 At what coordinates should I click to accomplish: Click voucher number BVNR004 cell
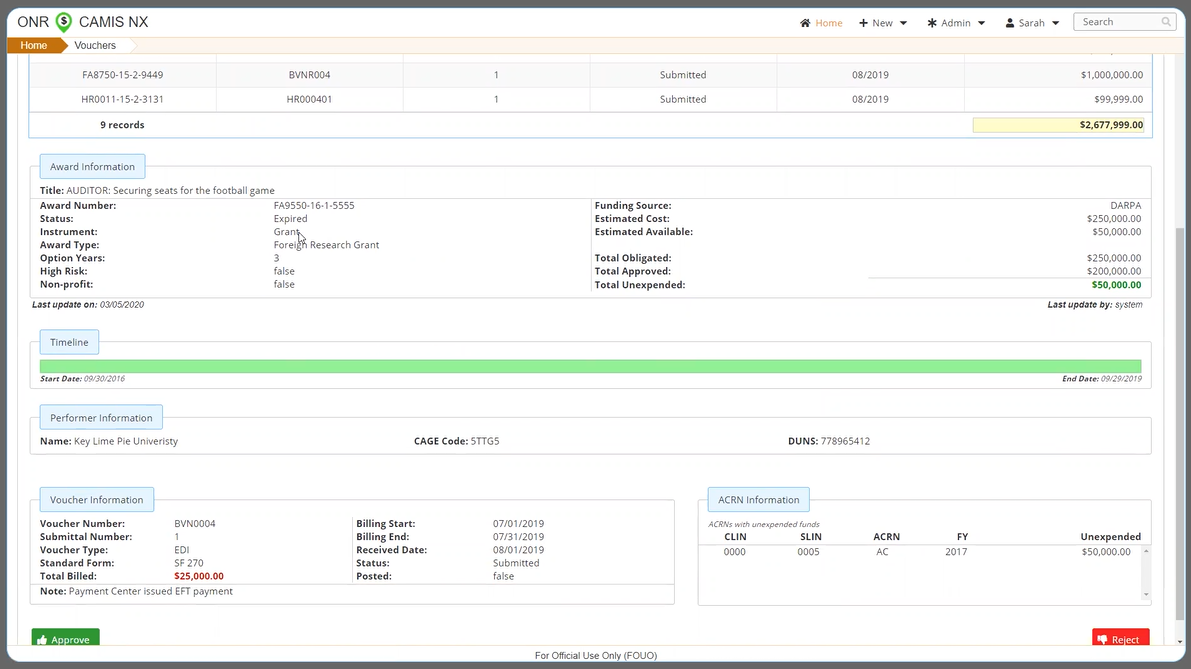309,74
